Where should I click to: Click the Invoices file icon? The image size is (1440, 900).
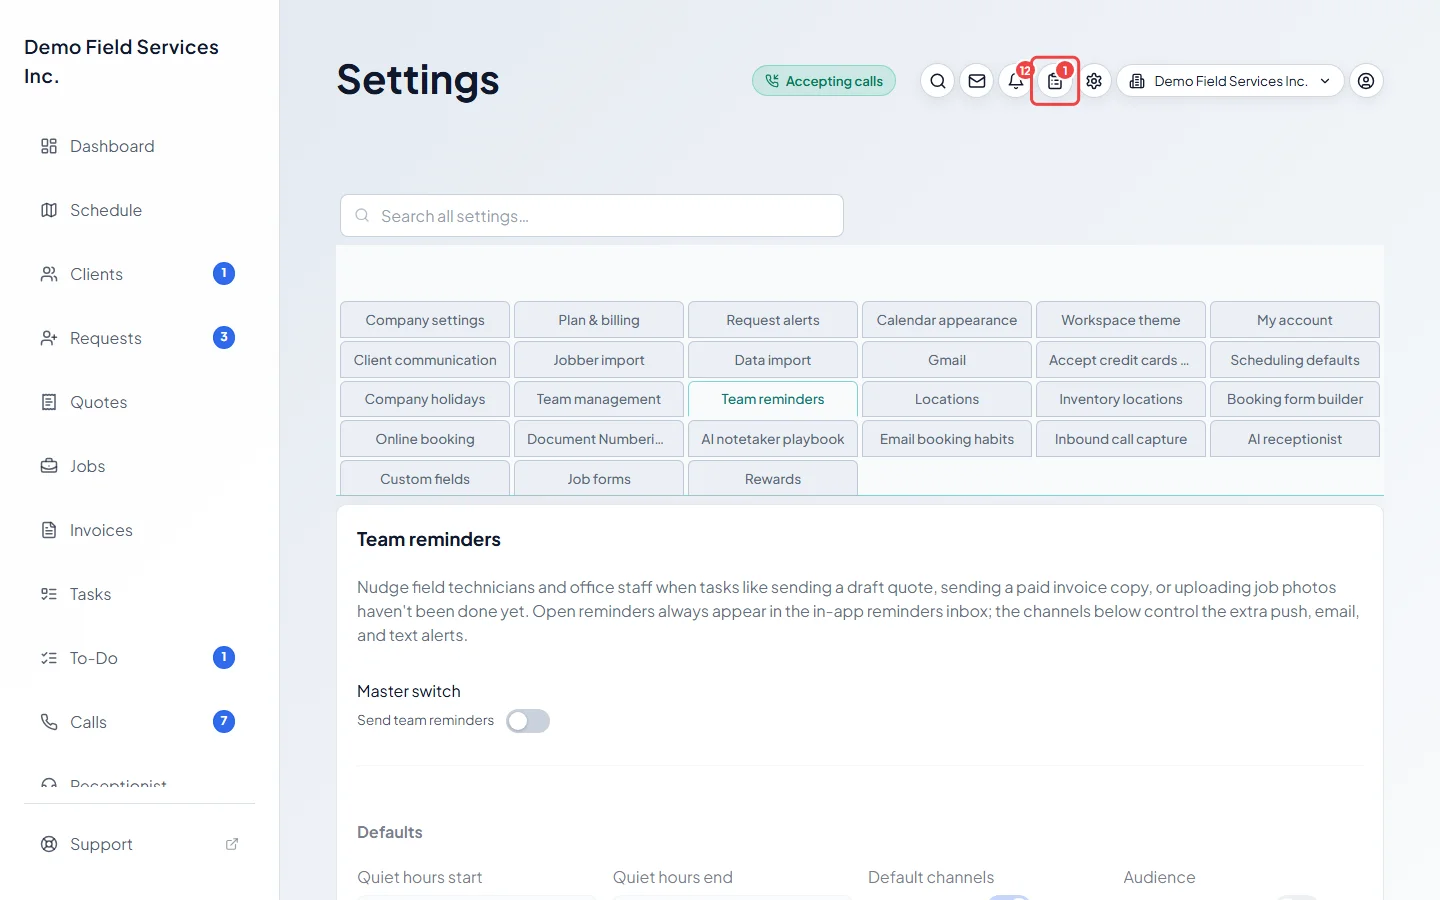pyautogui.click(x=49, y=530)
